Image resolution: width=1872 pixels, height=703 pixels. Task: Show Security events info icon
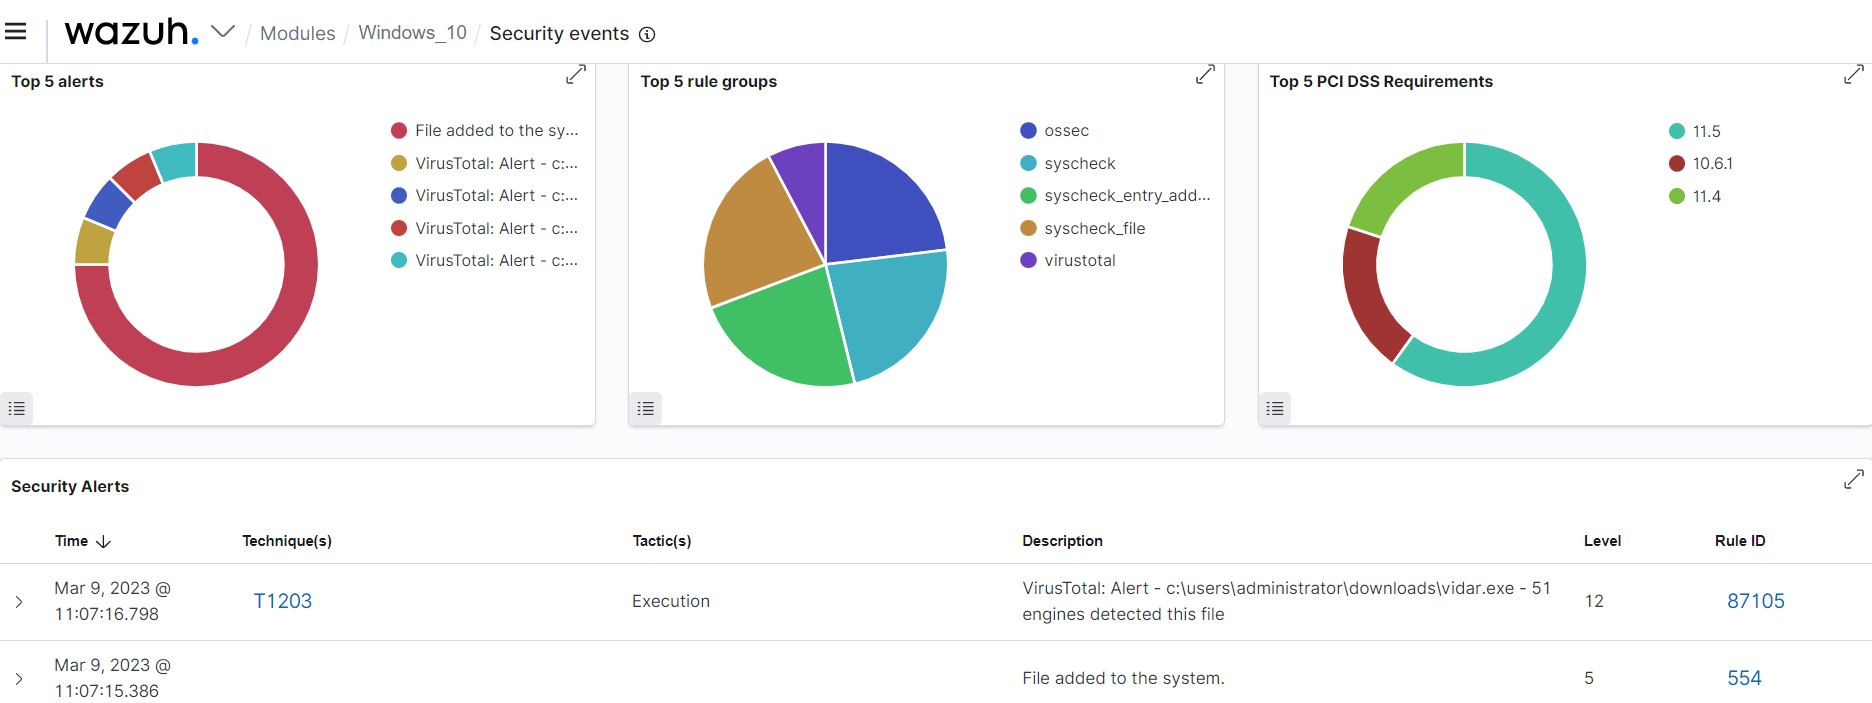647,34
